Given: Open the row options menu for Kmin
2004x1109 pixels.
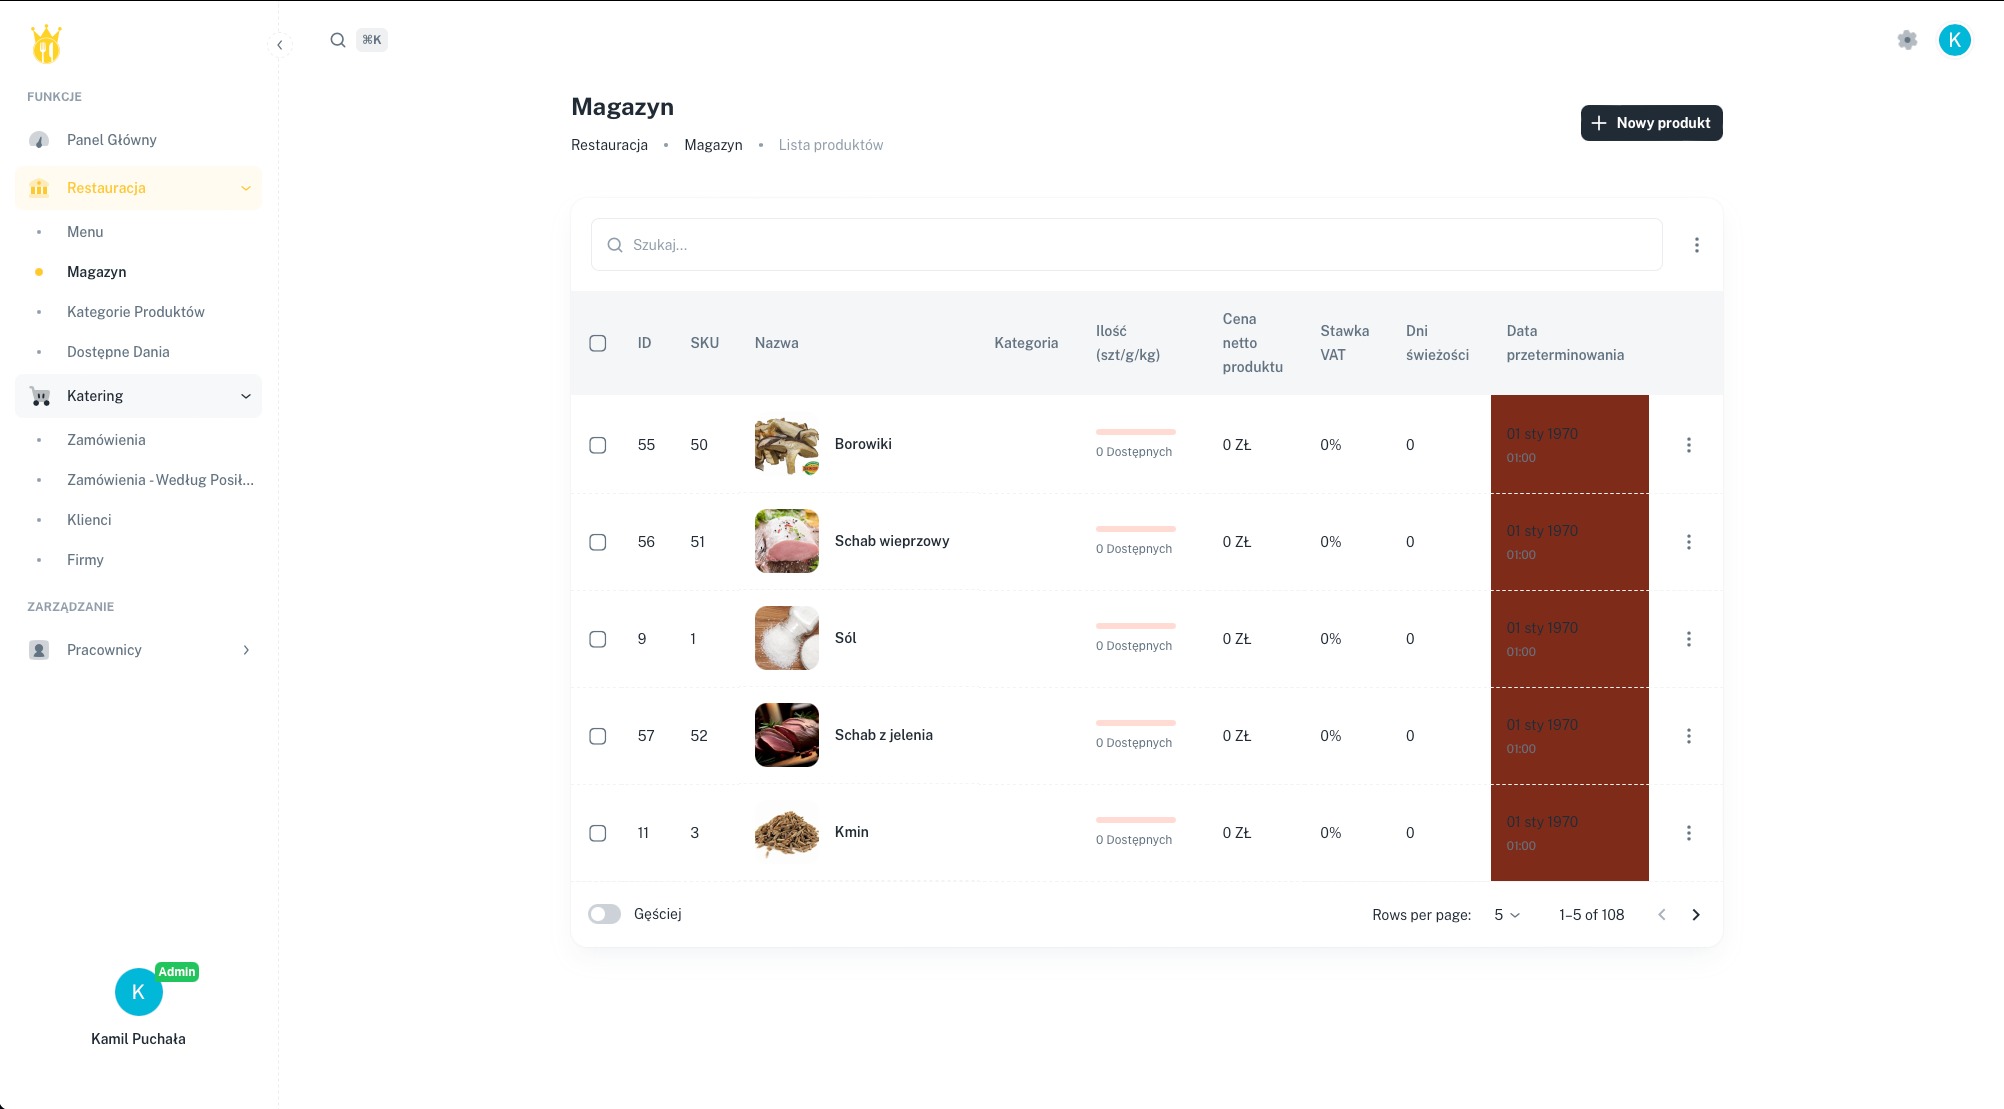Looking at the screenshot, I should [x=1689, y=832].
